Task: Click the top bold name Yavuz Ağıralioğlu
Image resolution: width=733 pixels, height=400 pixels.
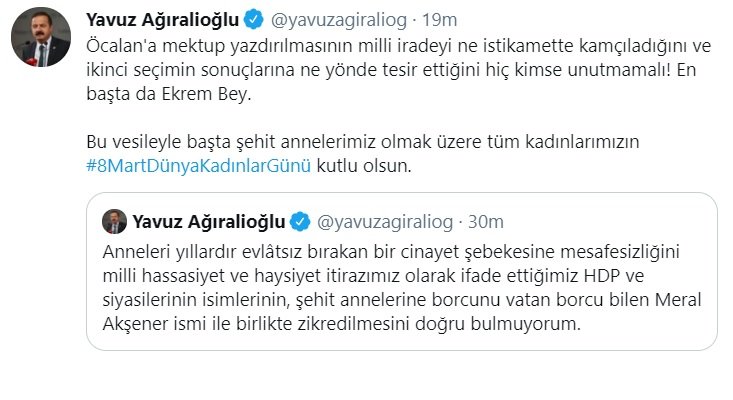Action: [163, 20]
